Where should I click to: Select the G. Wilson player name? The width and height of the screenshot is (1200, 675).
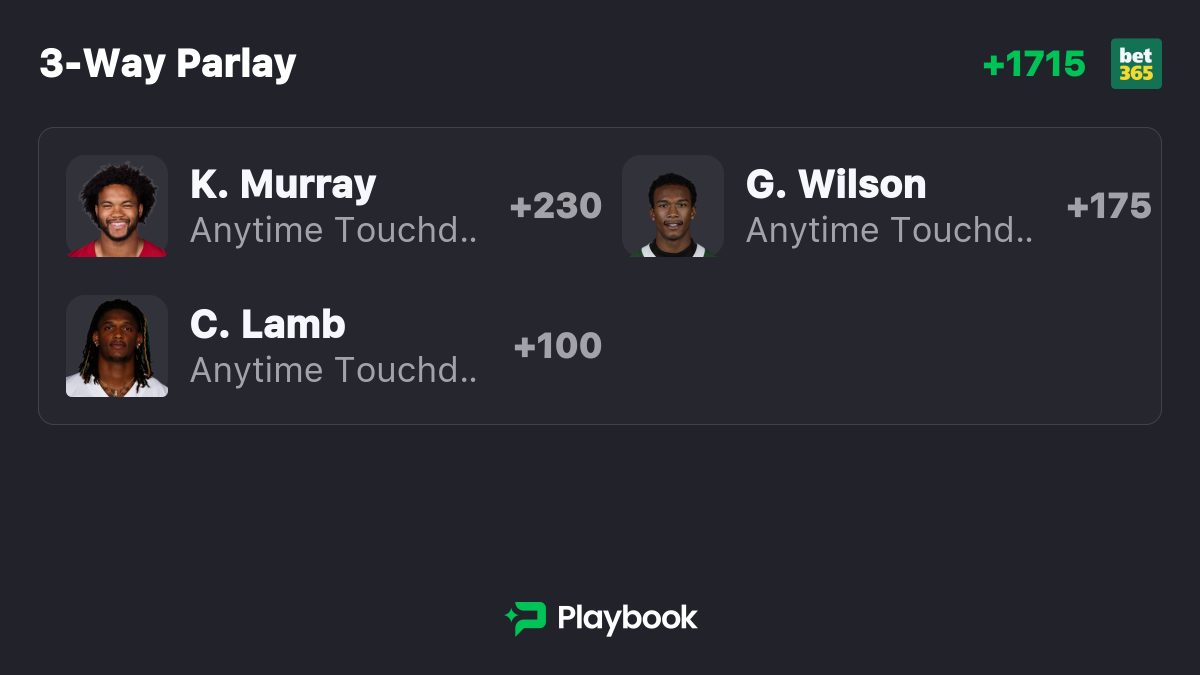coord(836,184)
